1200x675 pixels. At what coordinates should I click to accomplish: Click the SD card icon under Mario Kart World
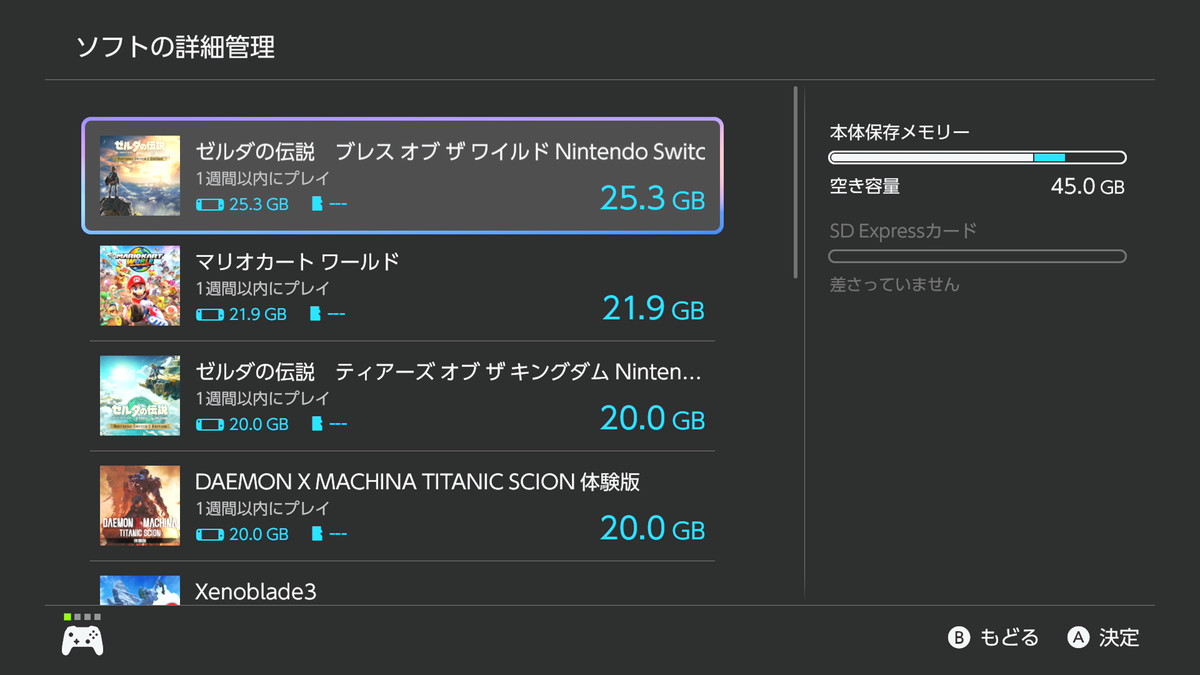[318, 314]
